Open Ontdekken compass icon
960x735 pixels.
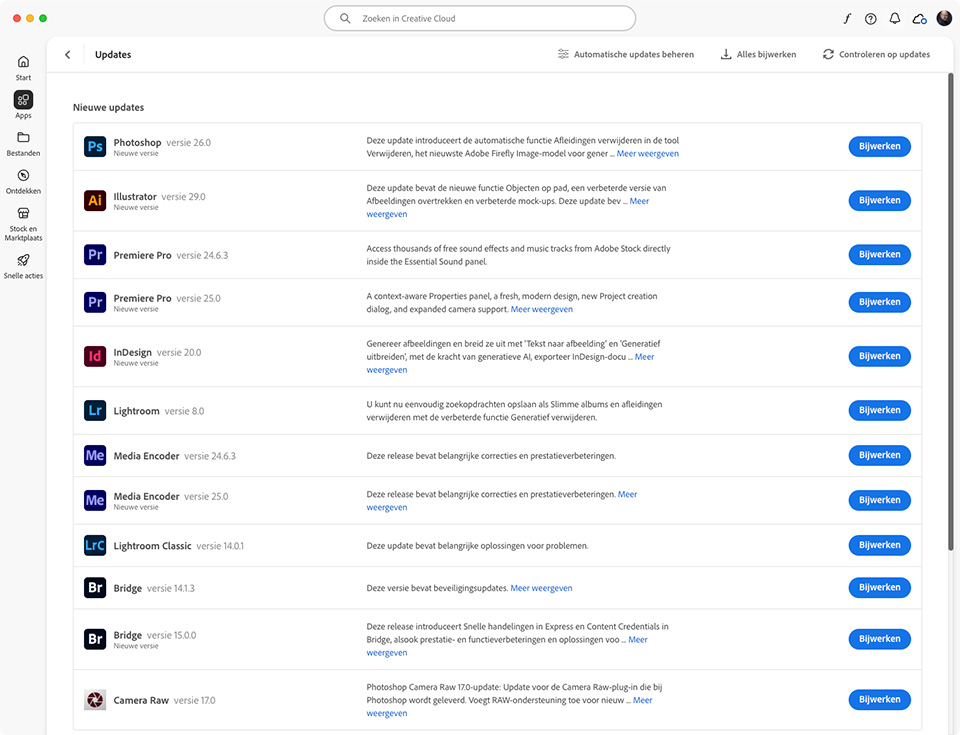click(23, 175)
